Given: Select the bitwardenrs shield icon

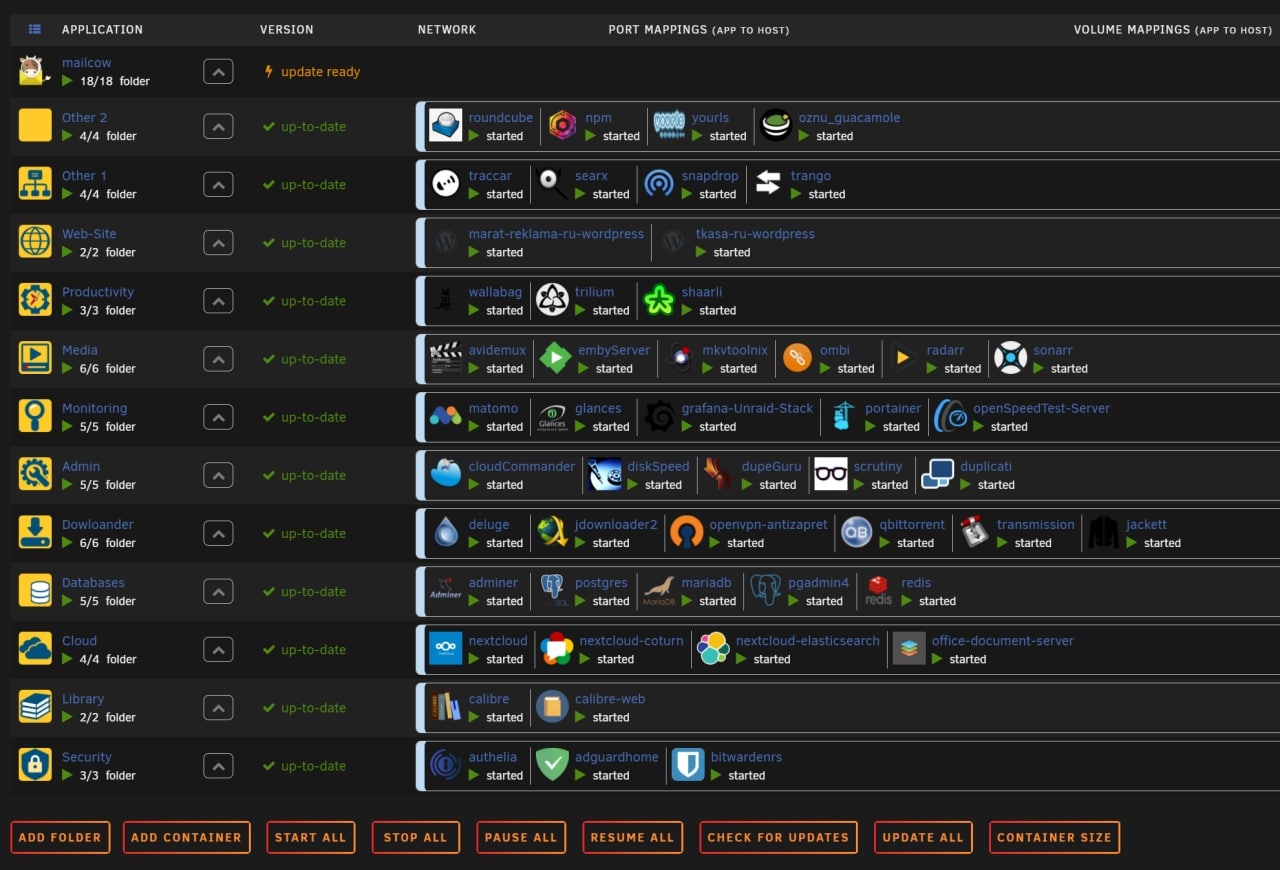Looking at the screenshot, I should click(x=688, y=764).
